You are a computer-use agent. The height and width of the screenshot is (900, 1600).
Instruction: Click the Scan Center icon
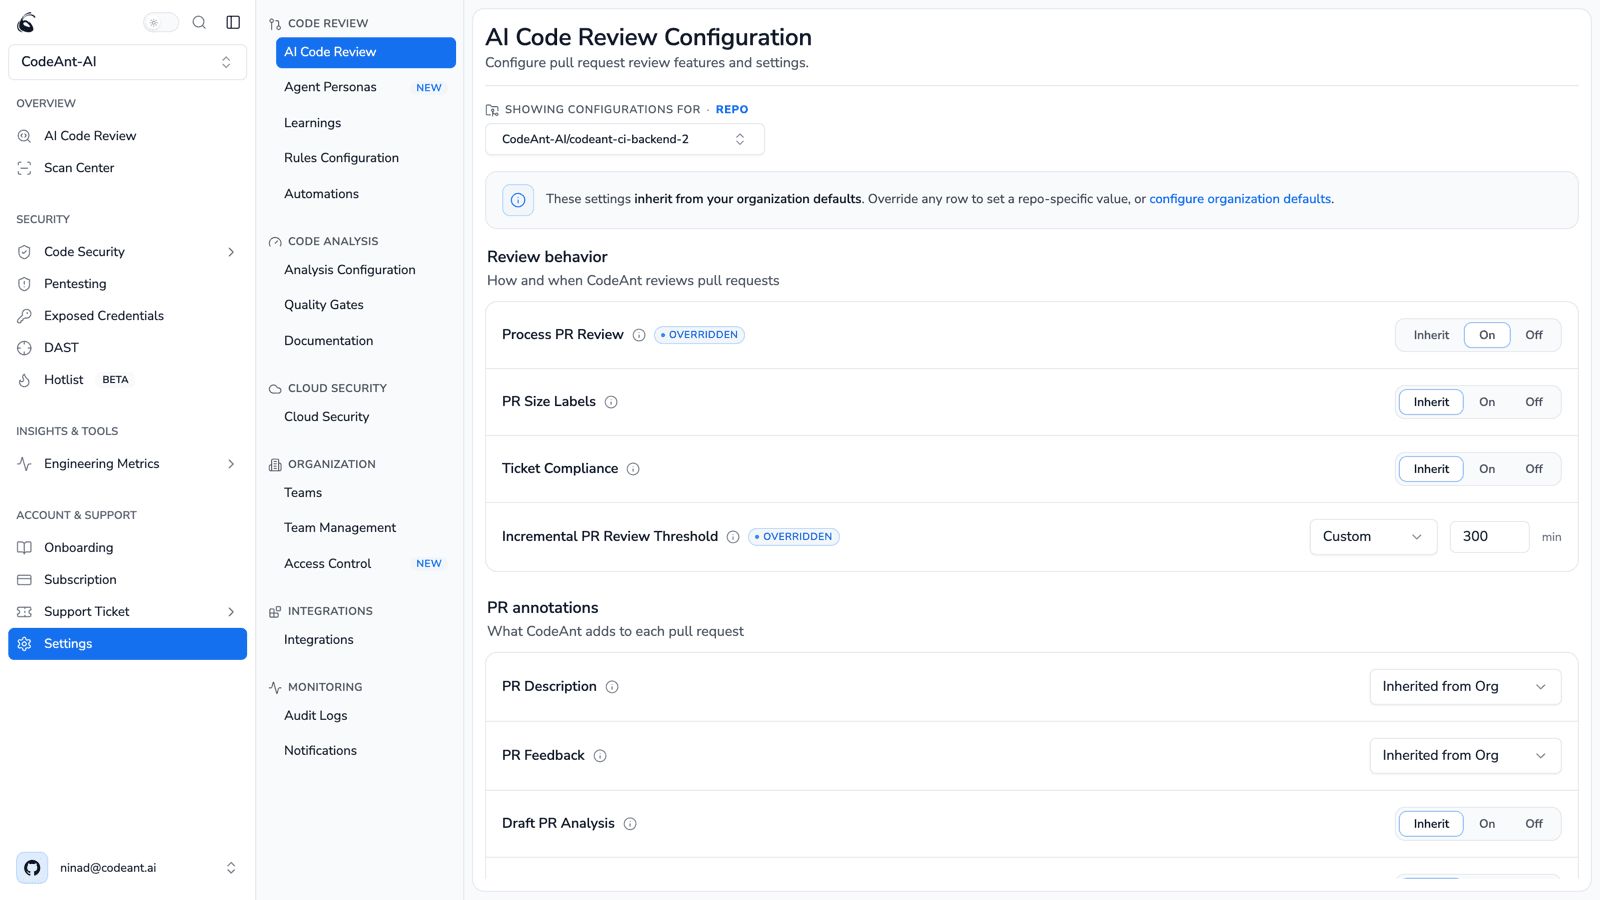[25, 168]
